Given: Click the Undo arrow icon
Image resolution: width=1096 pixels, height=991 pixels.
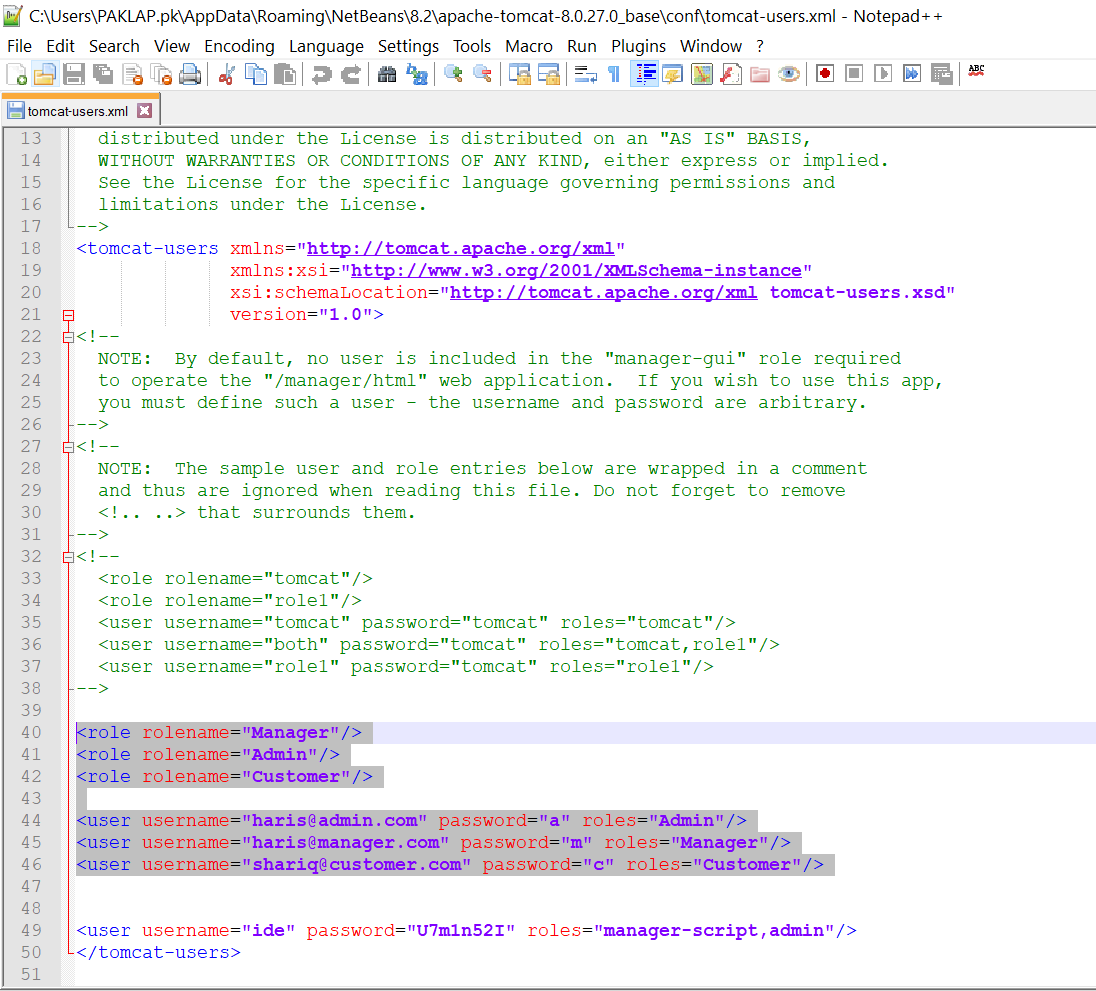Looking at the screenshot, I should [321, 74].
